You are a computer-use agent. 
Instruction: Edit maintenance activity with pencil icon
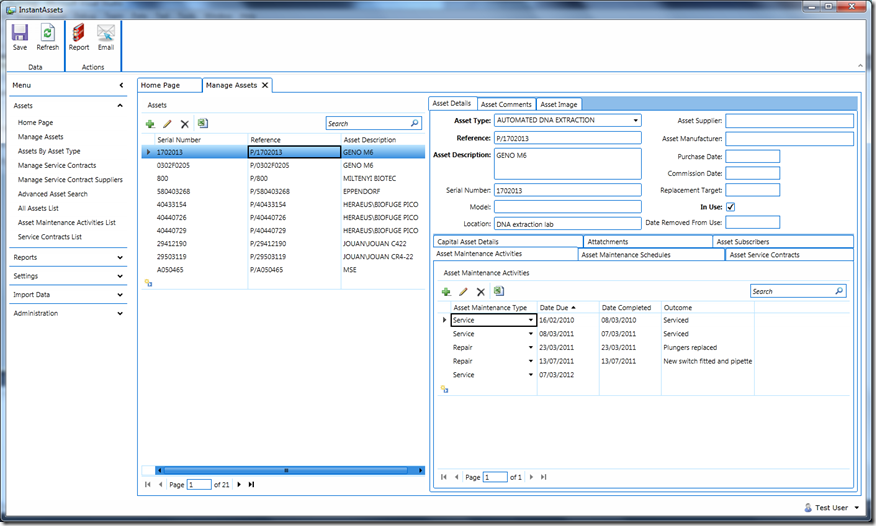[x=463, y=291]
